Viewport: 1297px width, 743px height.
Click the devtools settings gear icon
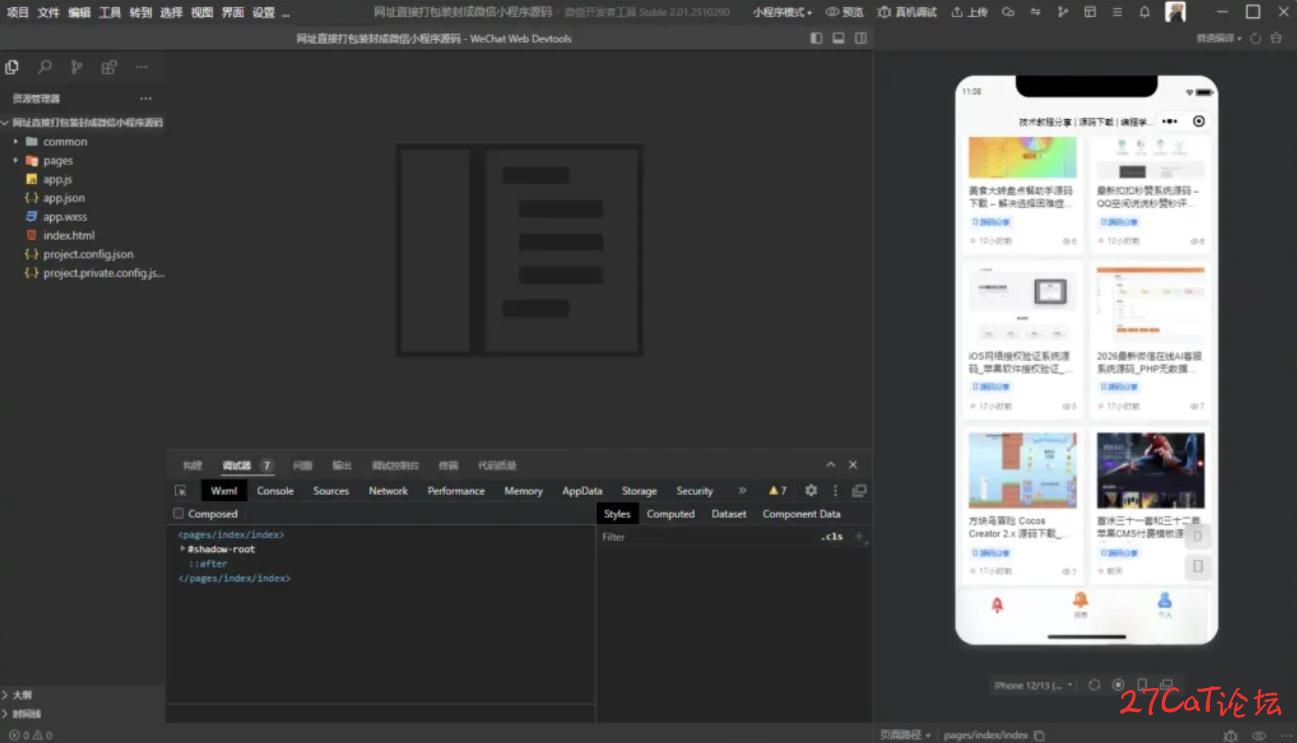pyautogui.click(x=811, y=491)
